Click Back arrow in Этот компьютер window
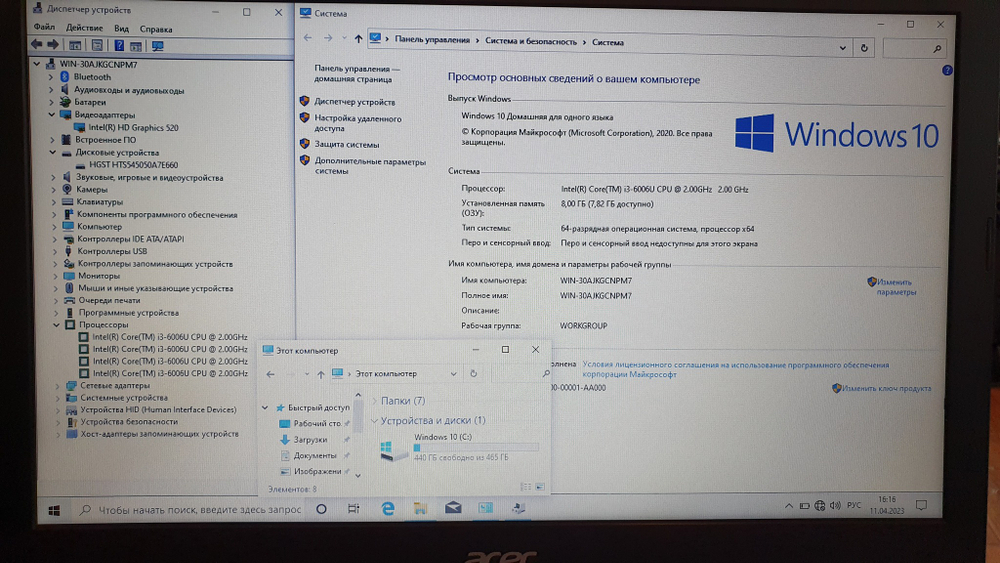Screen dimensions: 1000x563 [270, 374]
